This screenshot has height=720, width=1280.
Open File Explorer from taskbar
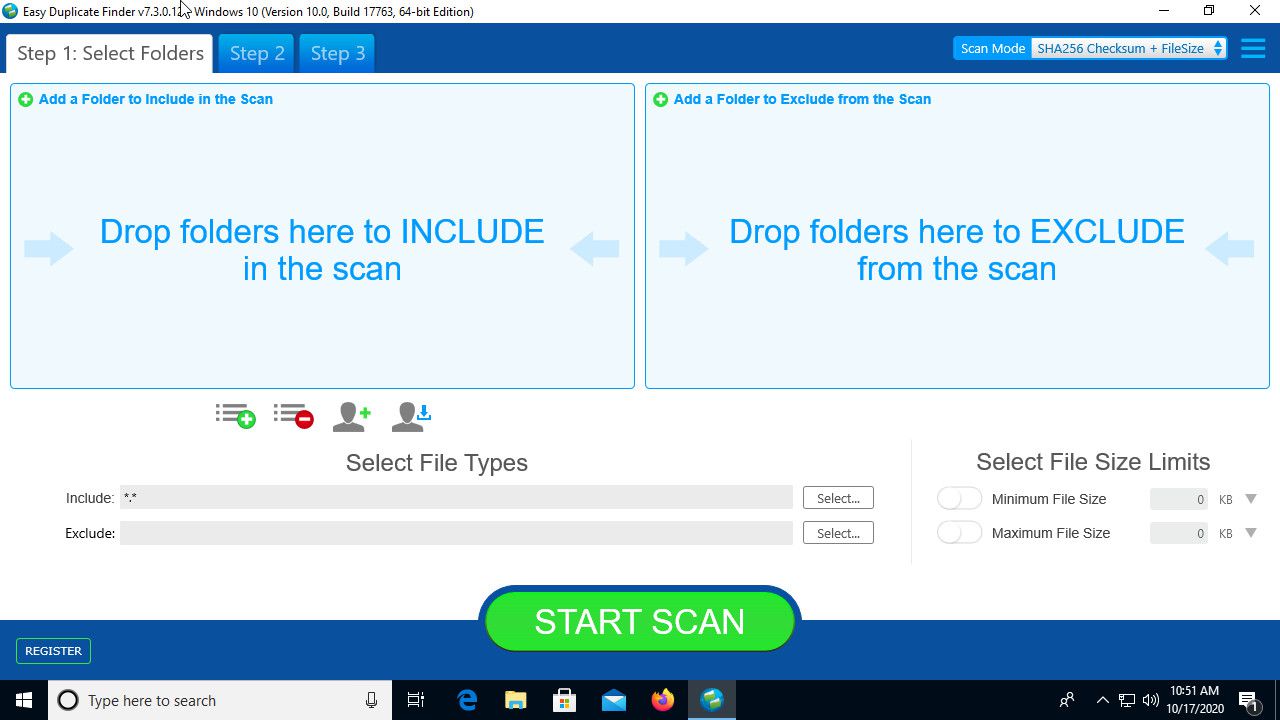point(515,700)
